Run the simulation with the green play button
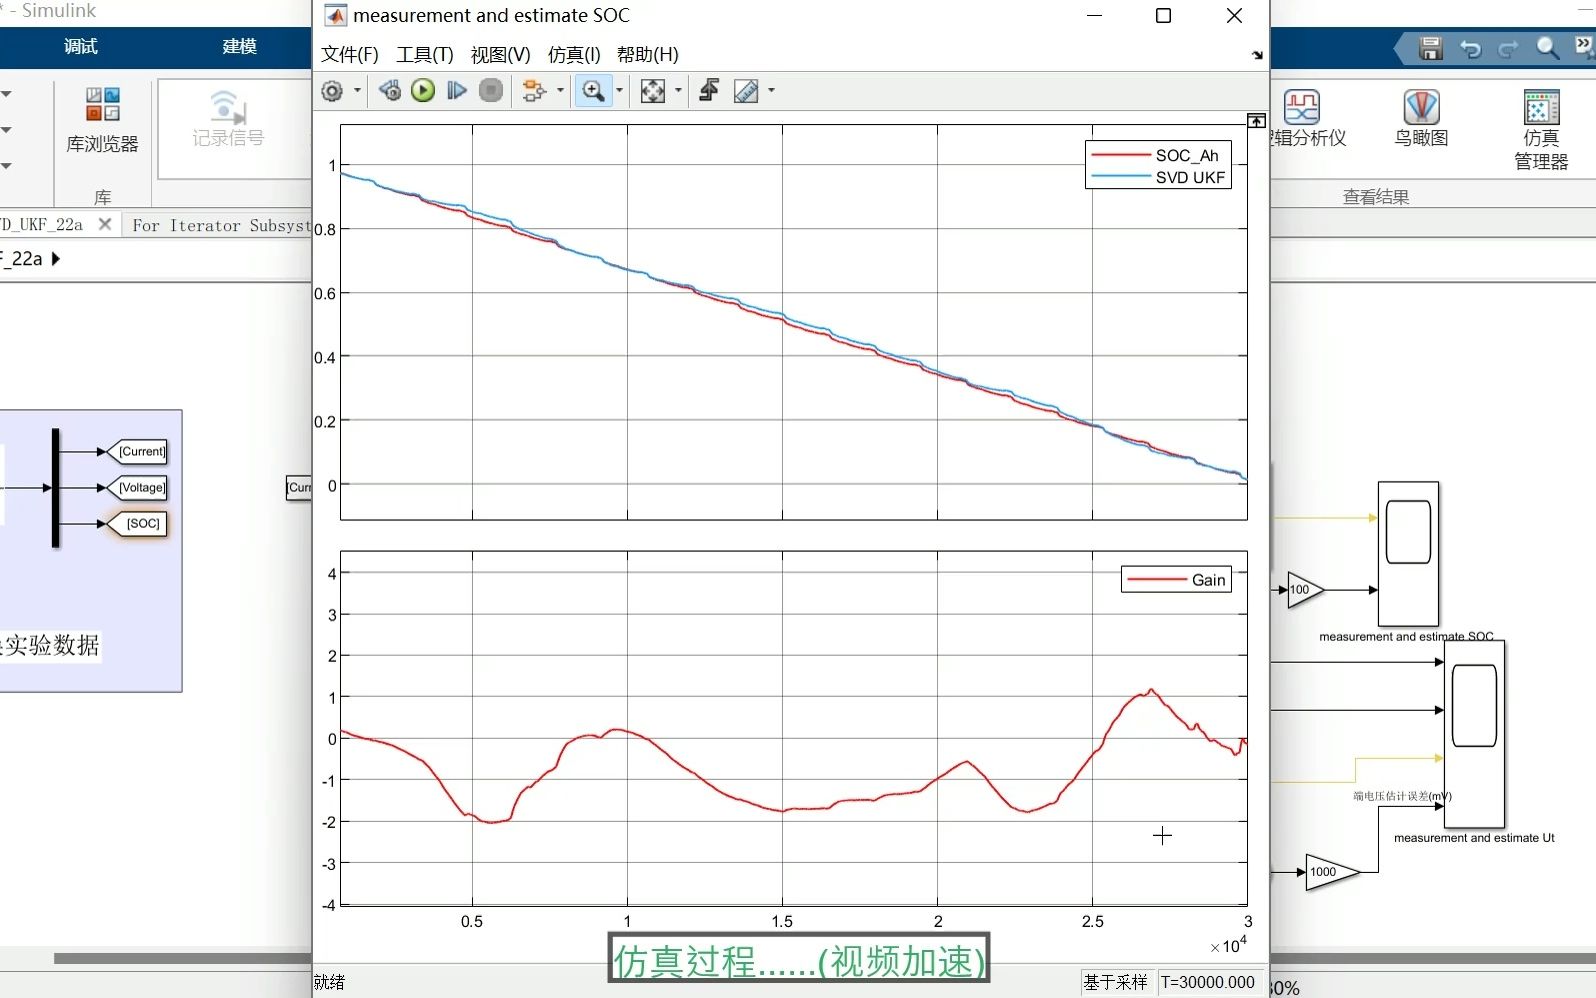This screenshot has width=1596, height=998. click(x=423, y=91)
